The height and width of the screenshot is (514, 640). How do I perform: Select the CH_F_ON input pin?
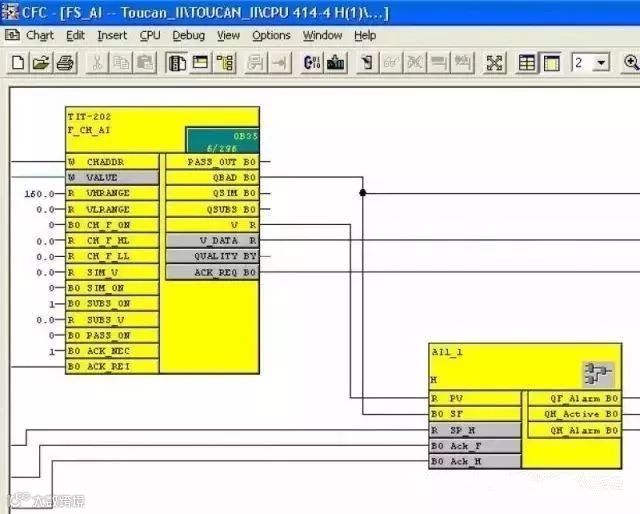click(x=112, y=225)
